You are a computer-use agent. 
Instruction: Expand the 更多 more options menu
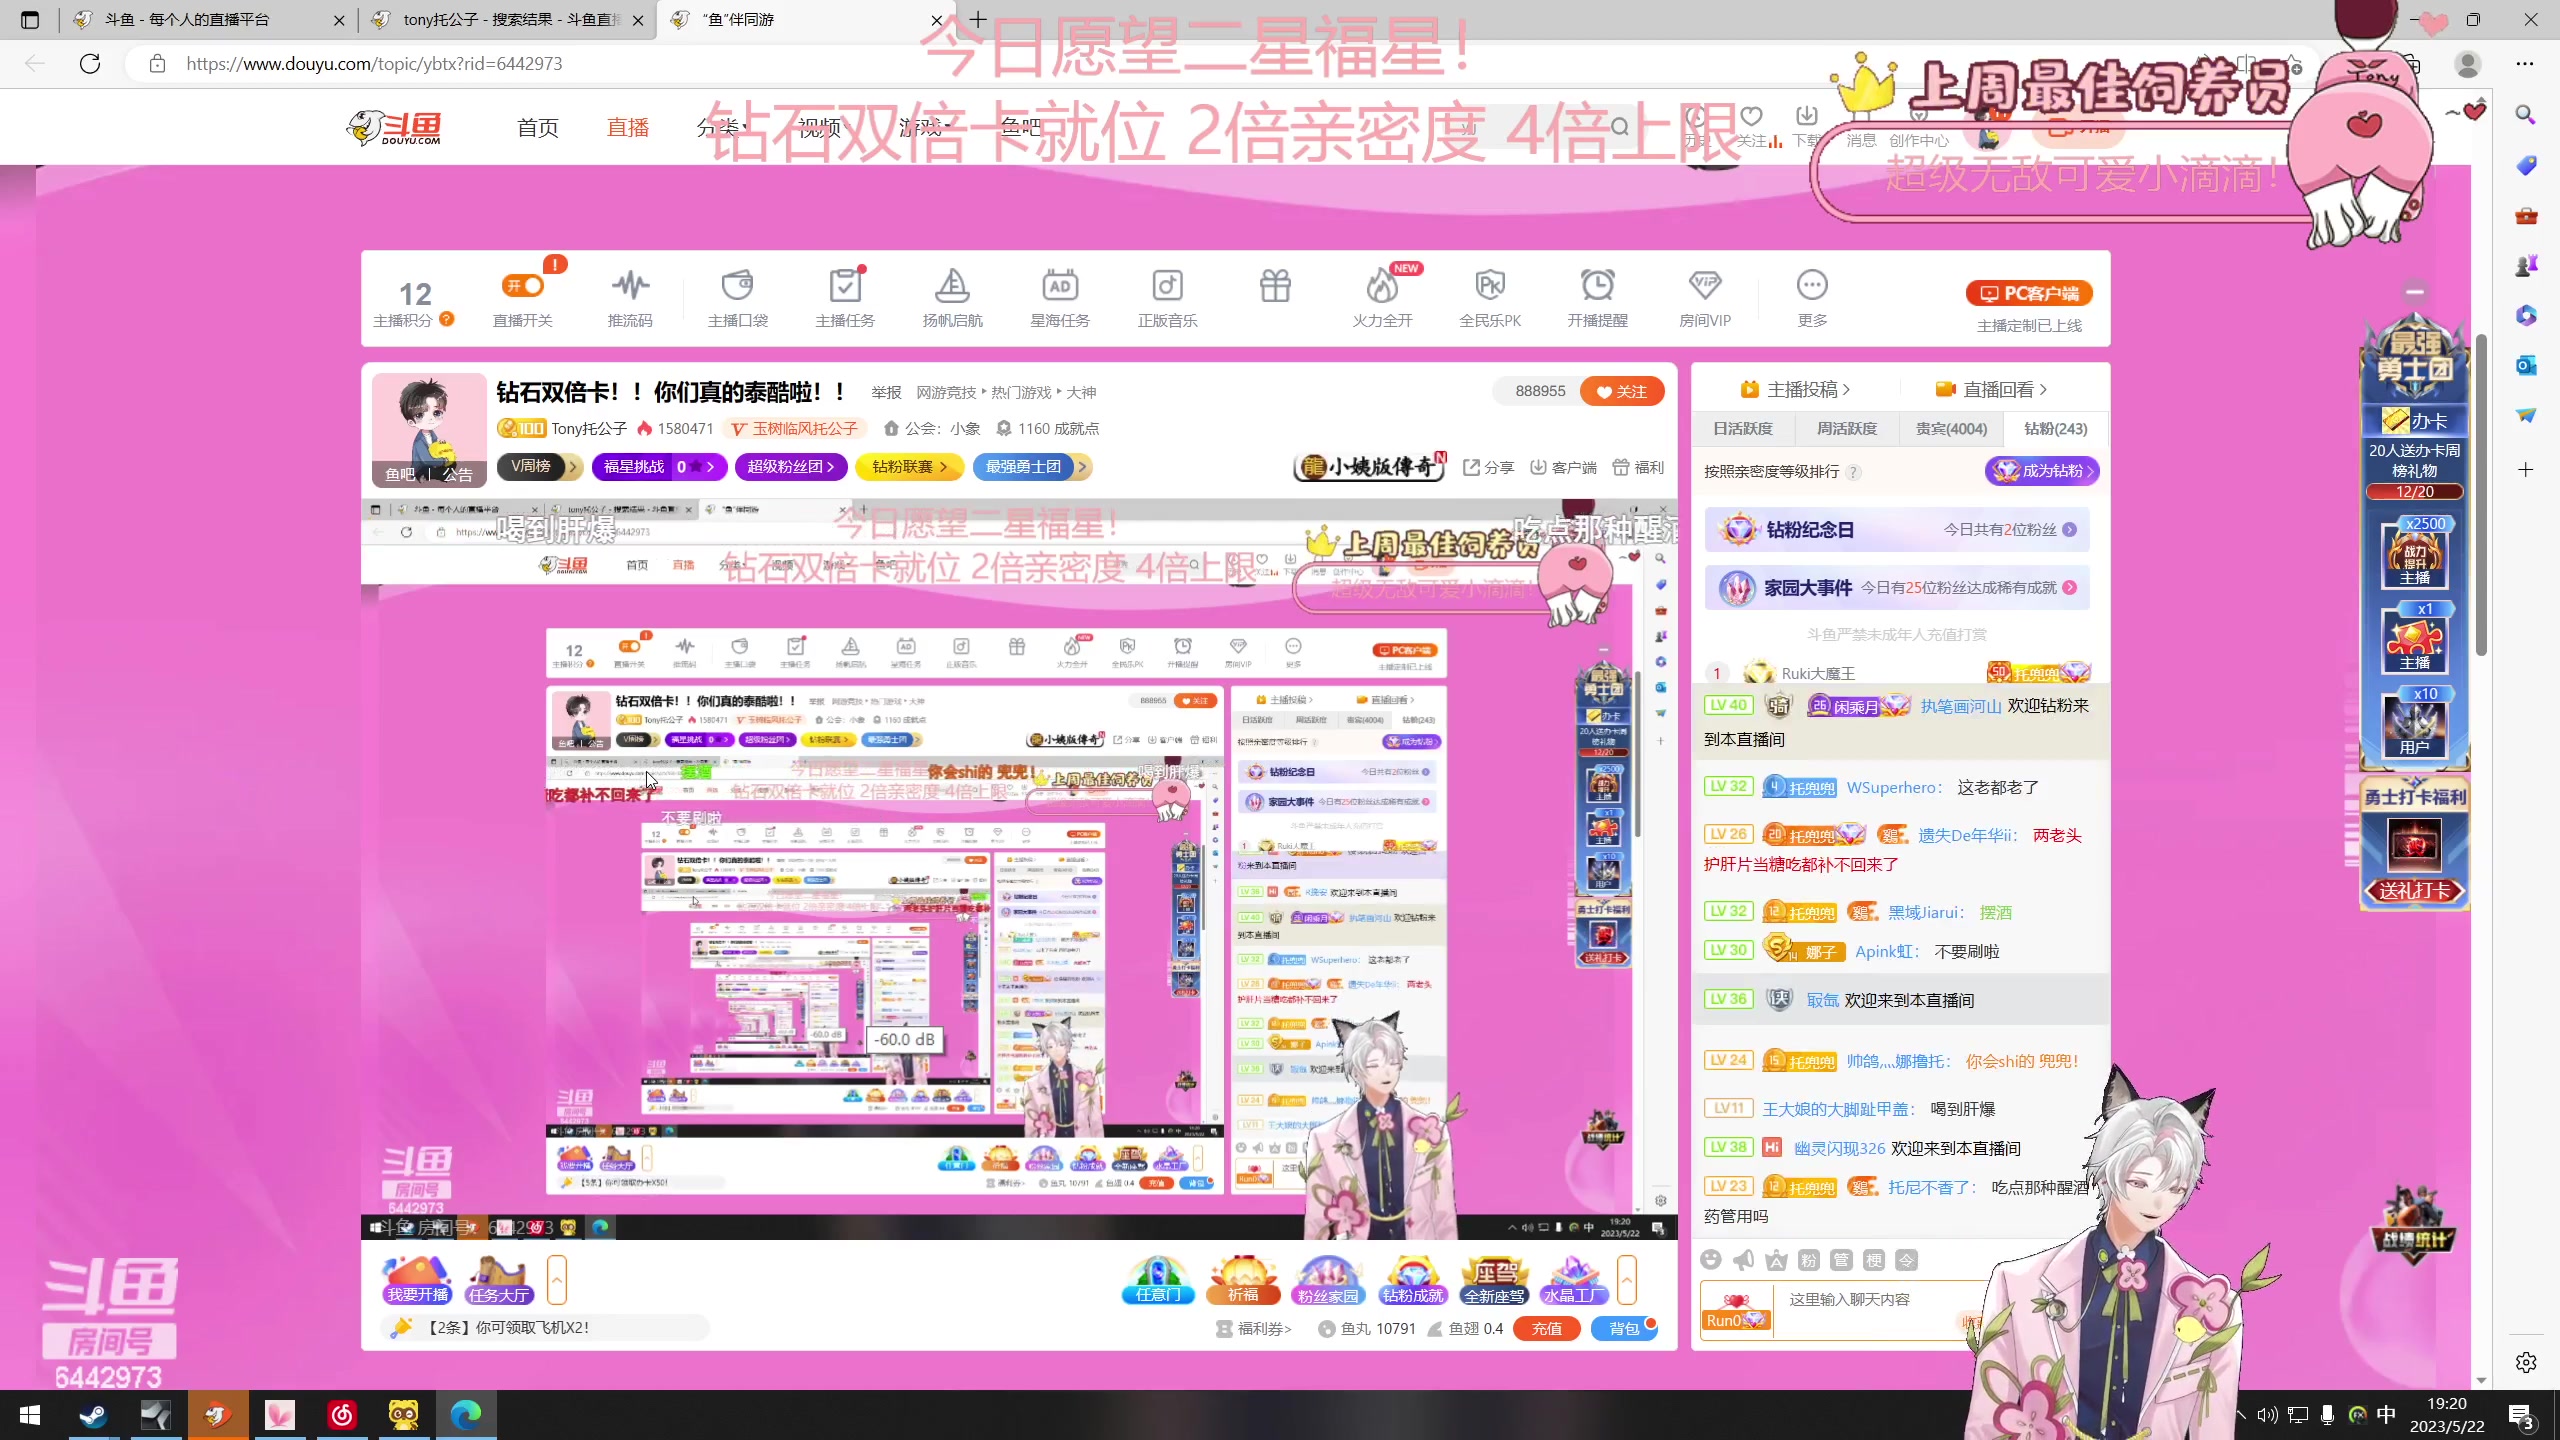[x=1812, y=298]
